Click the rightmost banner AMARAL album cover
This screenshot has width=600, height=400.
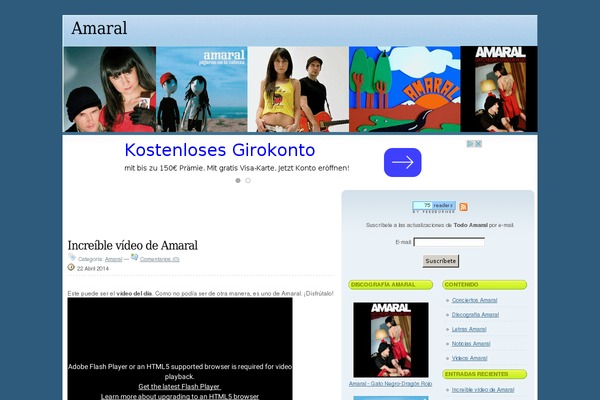(x=499, y=89)
